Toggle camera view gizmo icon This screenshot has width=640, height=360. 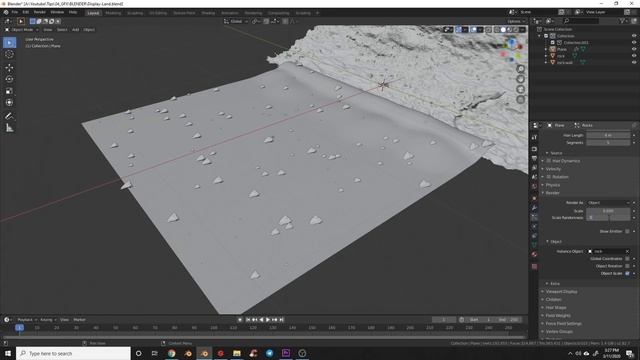point(520,89)
